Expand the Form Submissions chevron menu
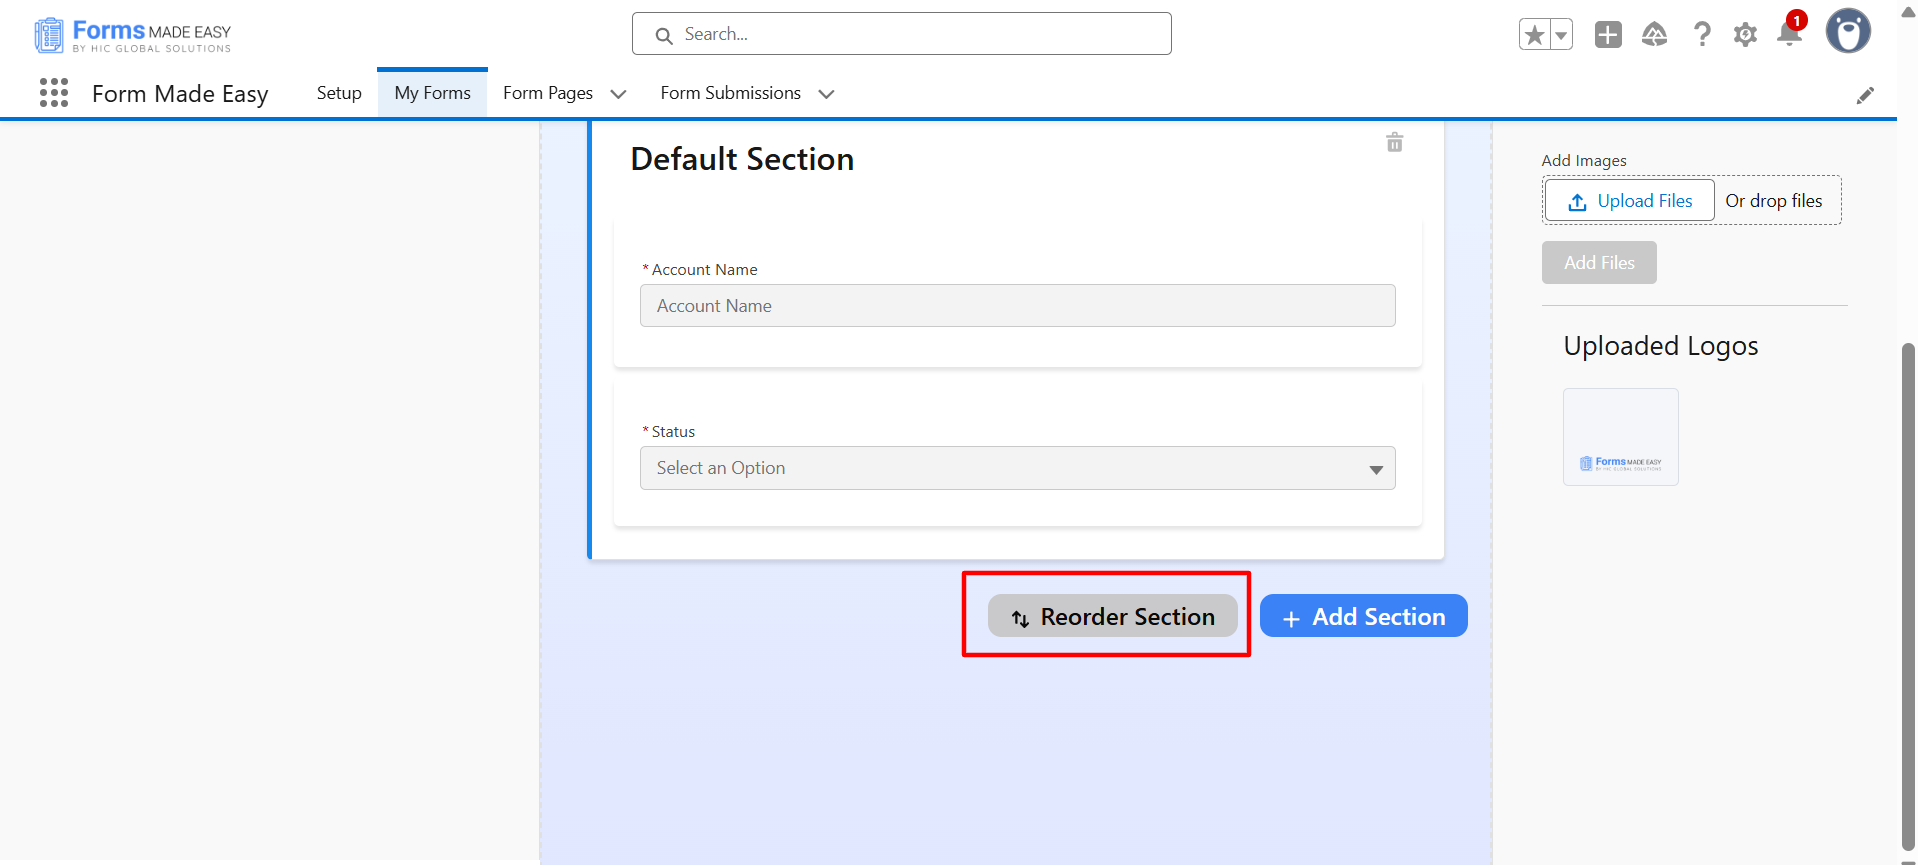Screen dimensions: 1918x865 826,94
